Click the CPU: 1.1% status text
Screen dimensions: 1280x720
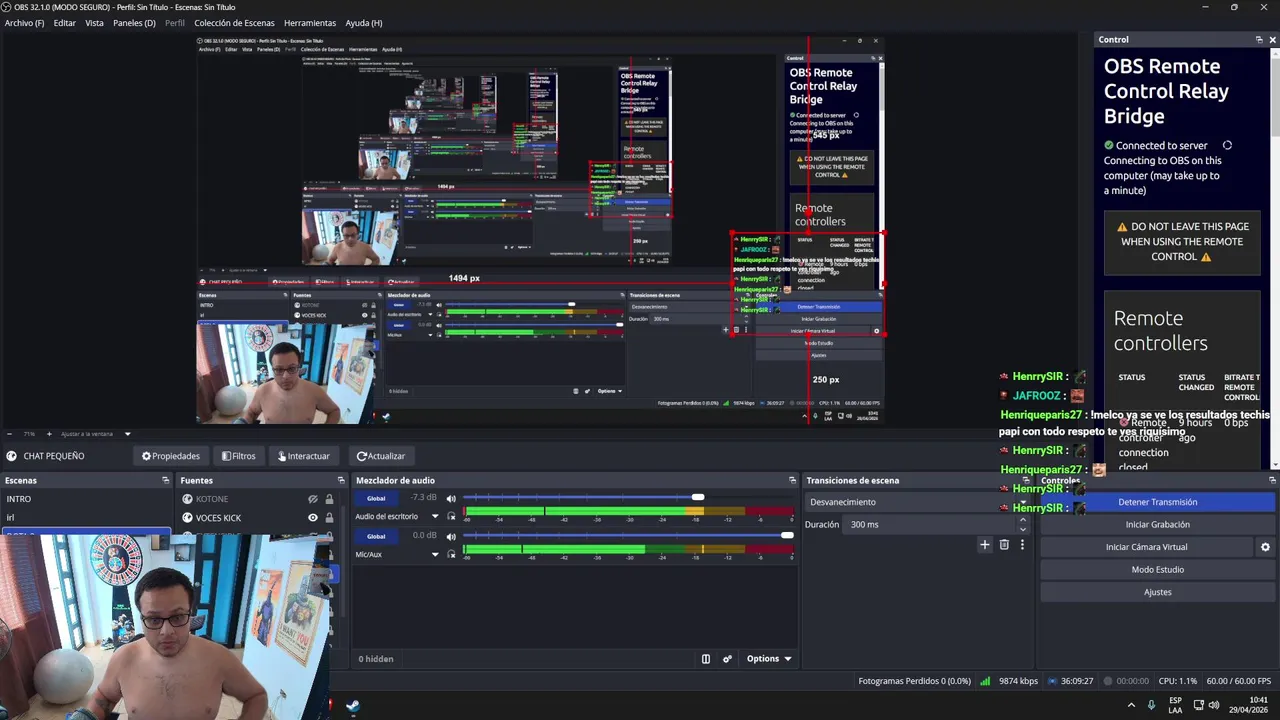[1177, 681]
